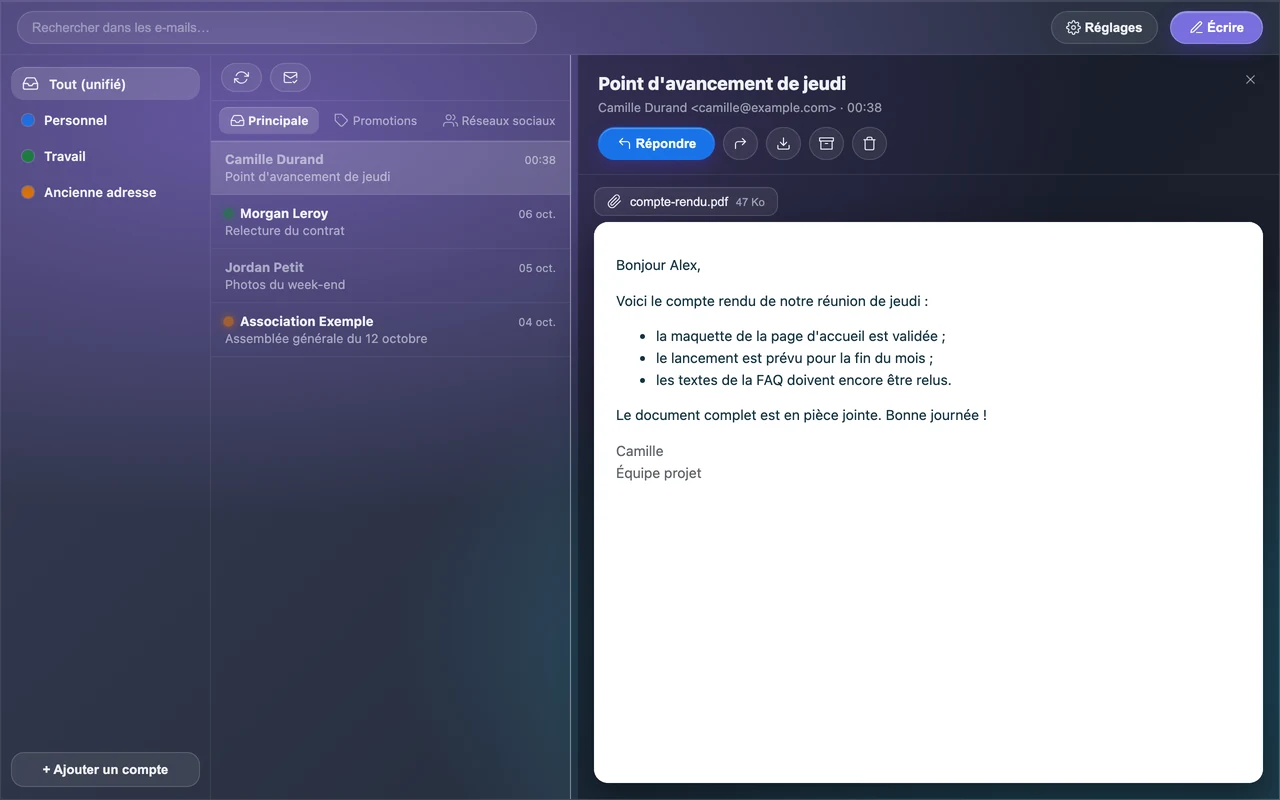
Task: Open the Morgan Leroy email
Action: coord(390,222)
